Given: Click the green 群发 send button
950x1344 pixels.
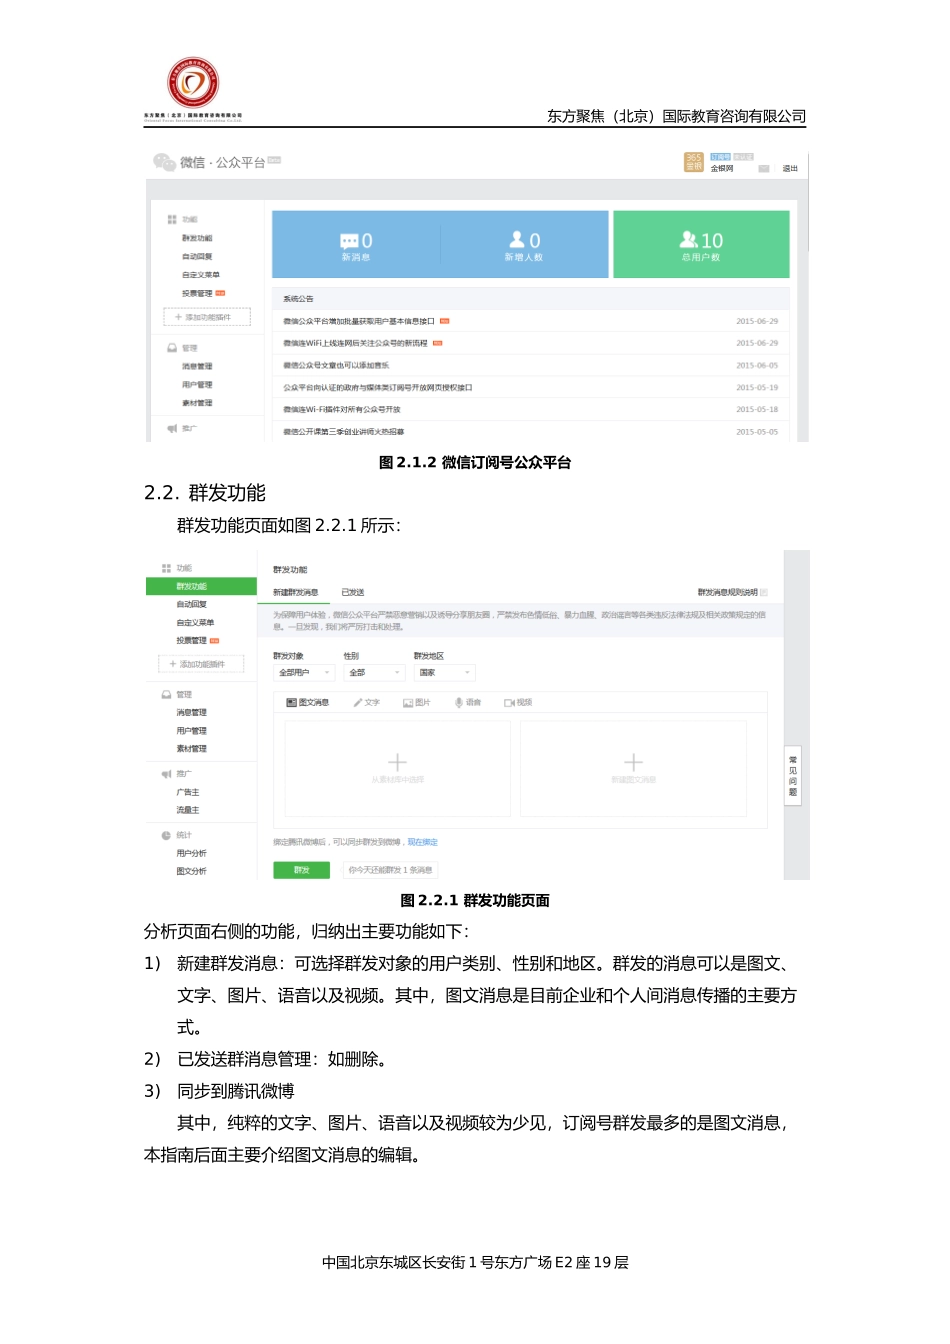Looking at the screenshot, I should 301,870.
